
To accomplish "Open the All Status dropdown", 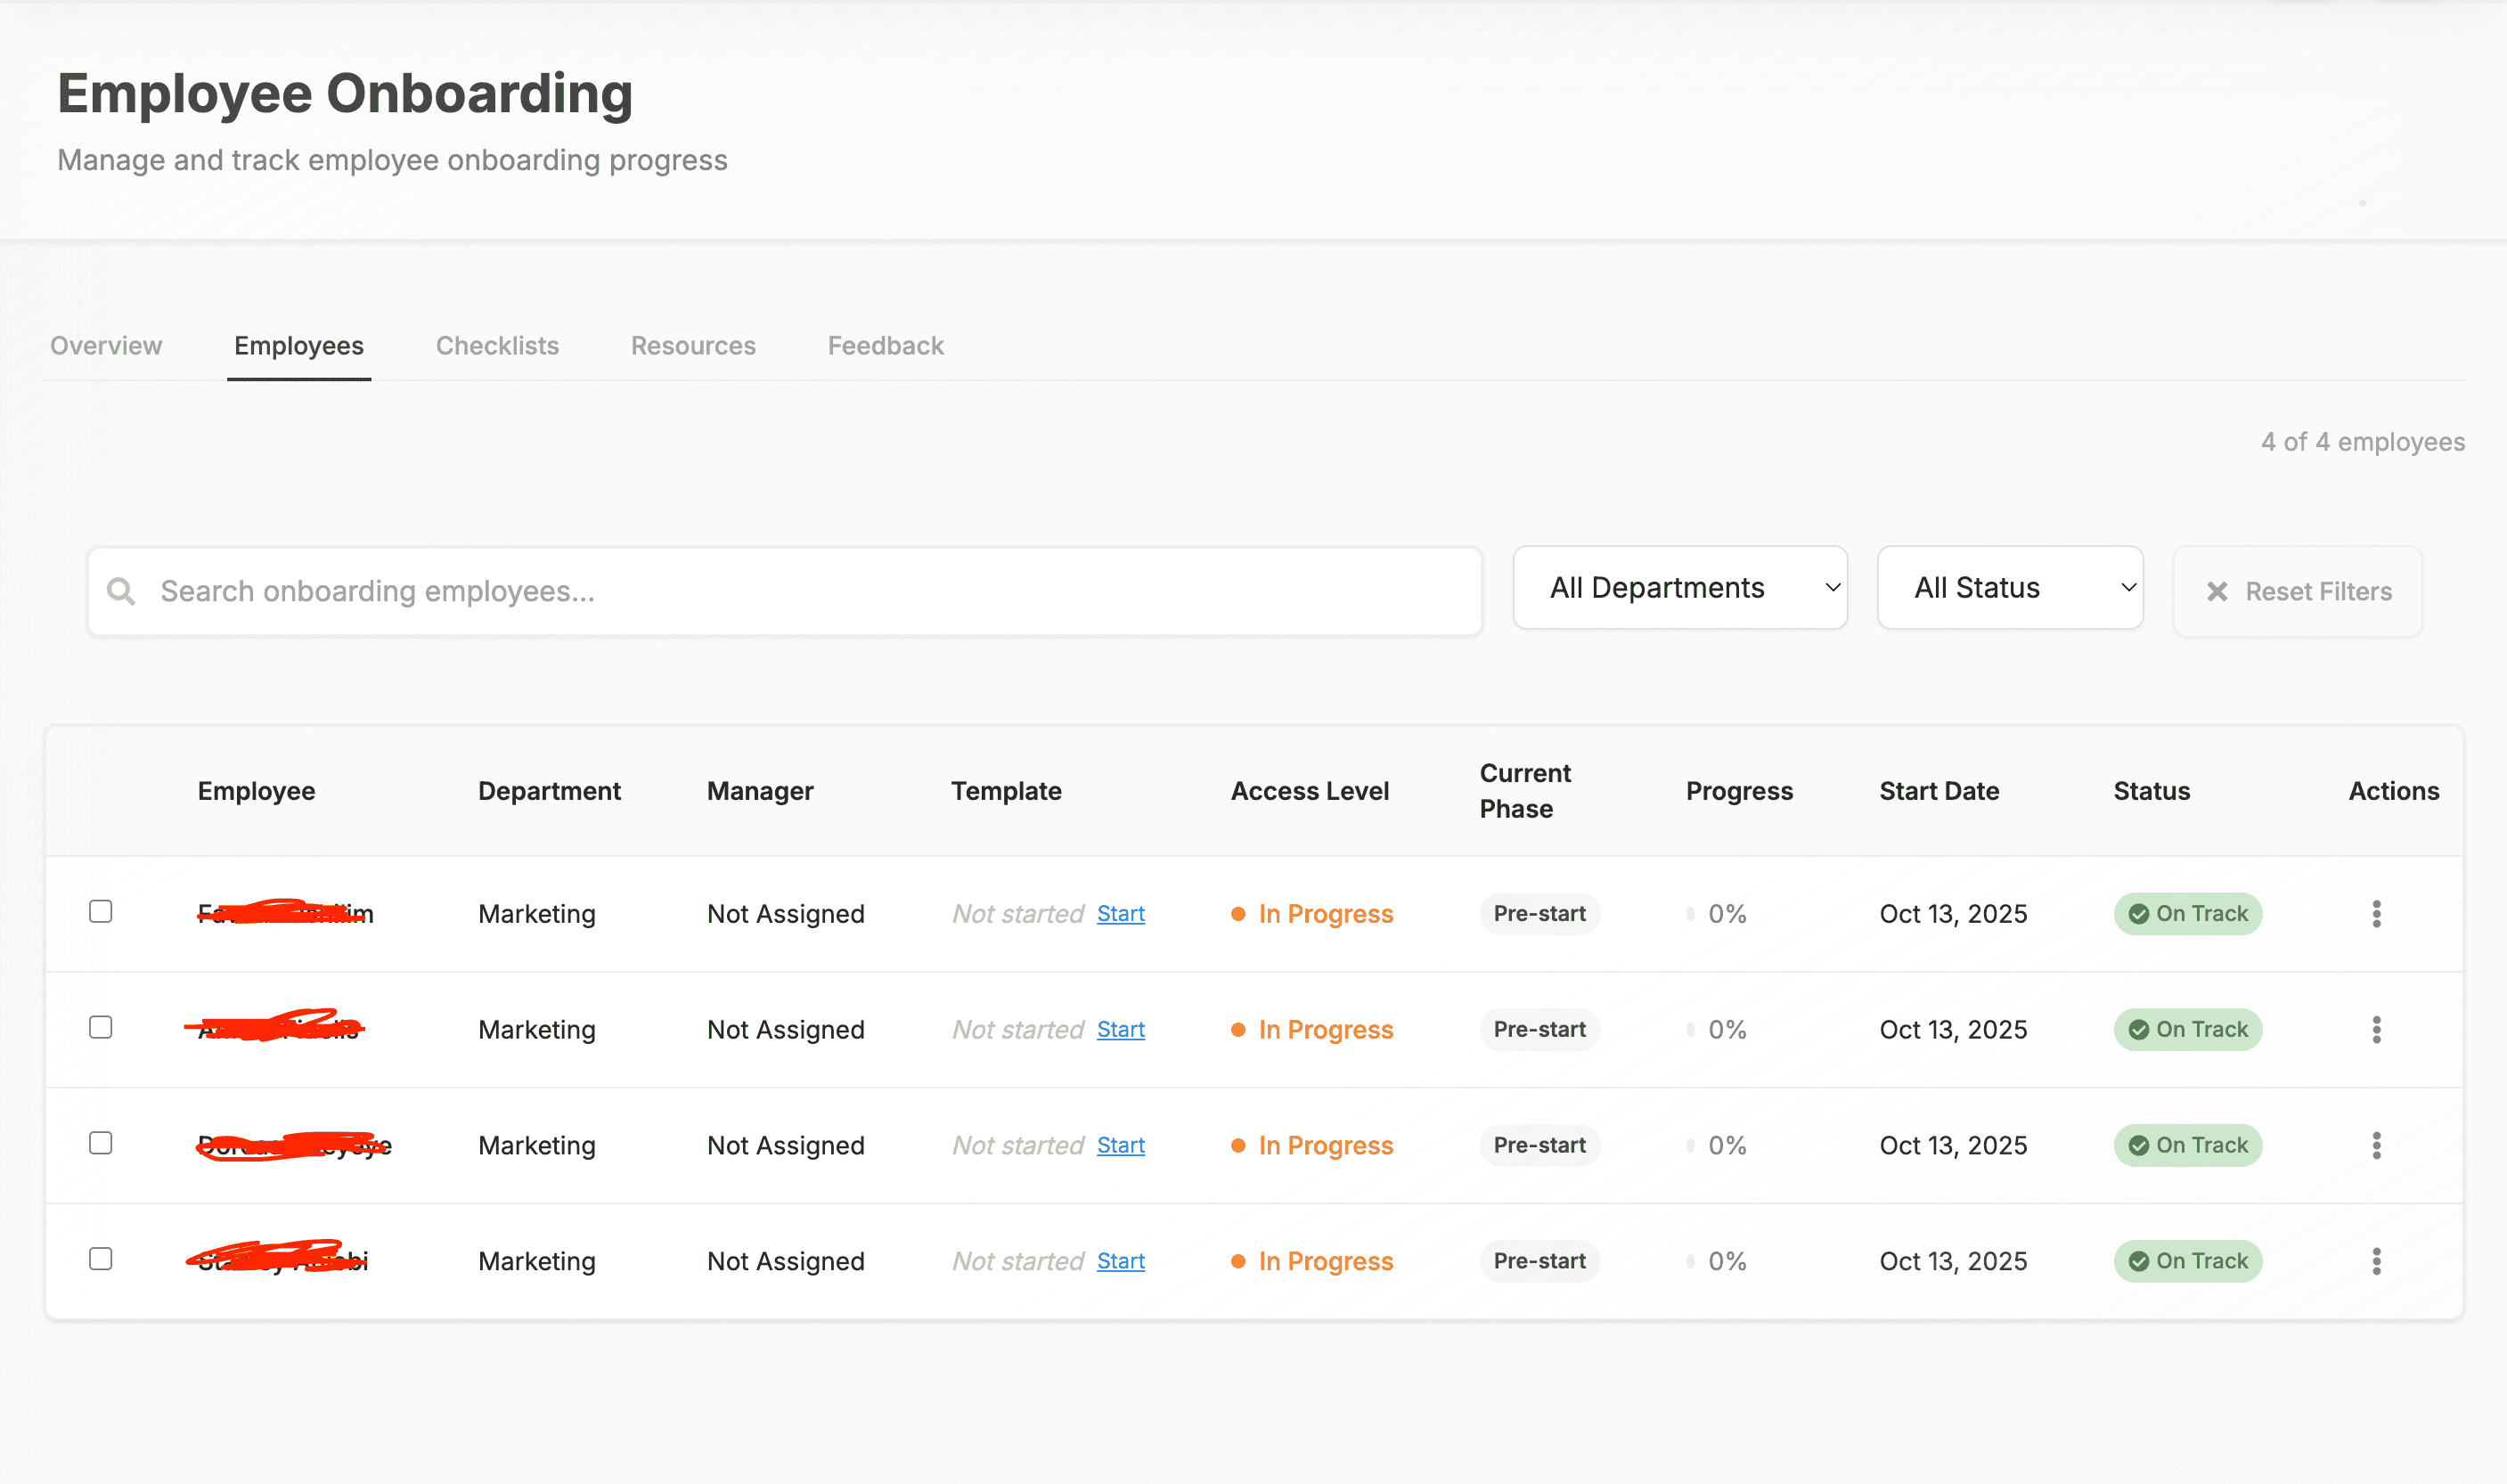I will click(2009, 587).
